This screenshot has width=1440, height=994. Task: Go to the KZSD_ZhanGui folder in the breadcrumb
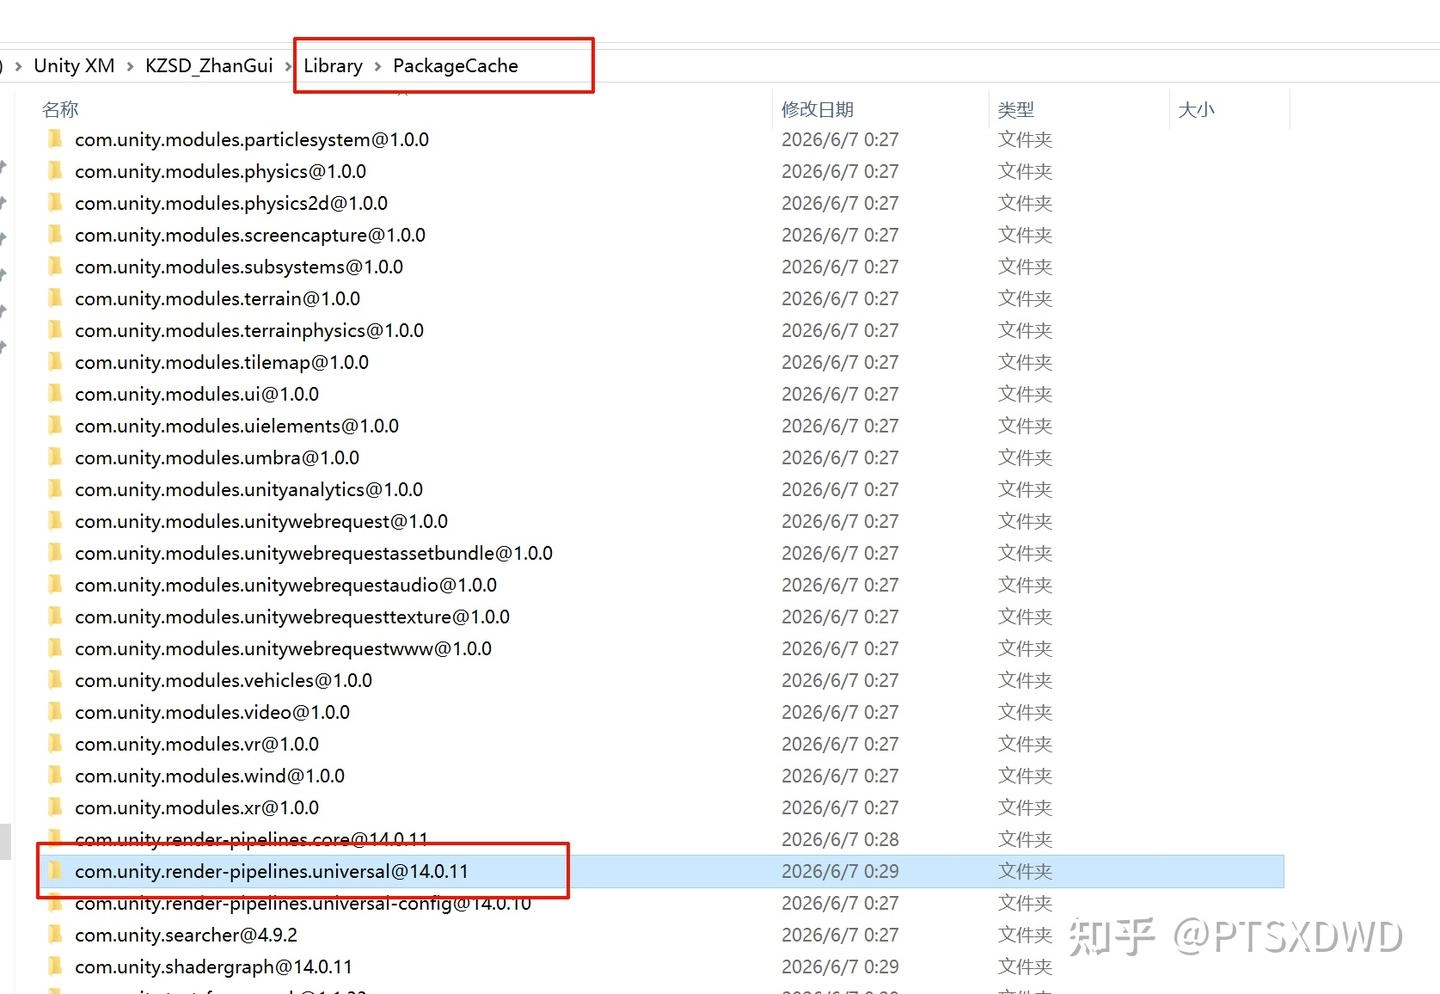(x=209, y=66)
